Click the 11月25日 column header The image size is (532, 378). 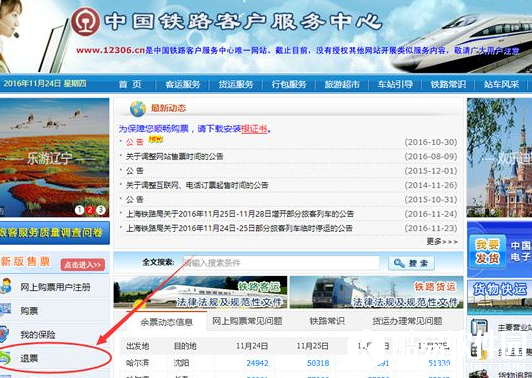pyautogui.click(x=312, y=346)
